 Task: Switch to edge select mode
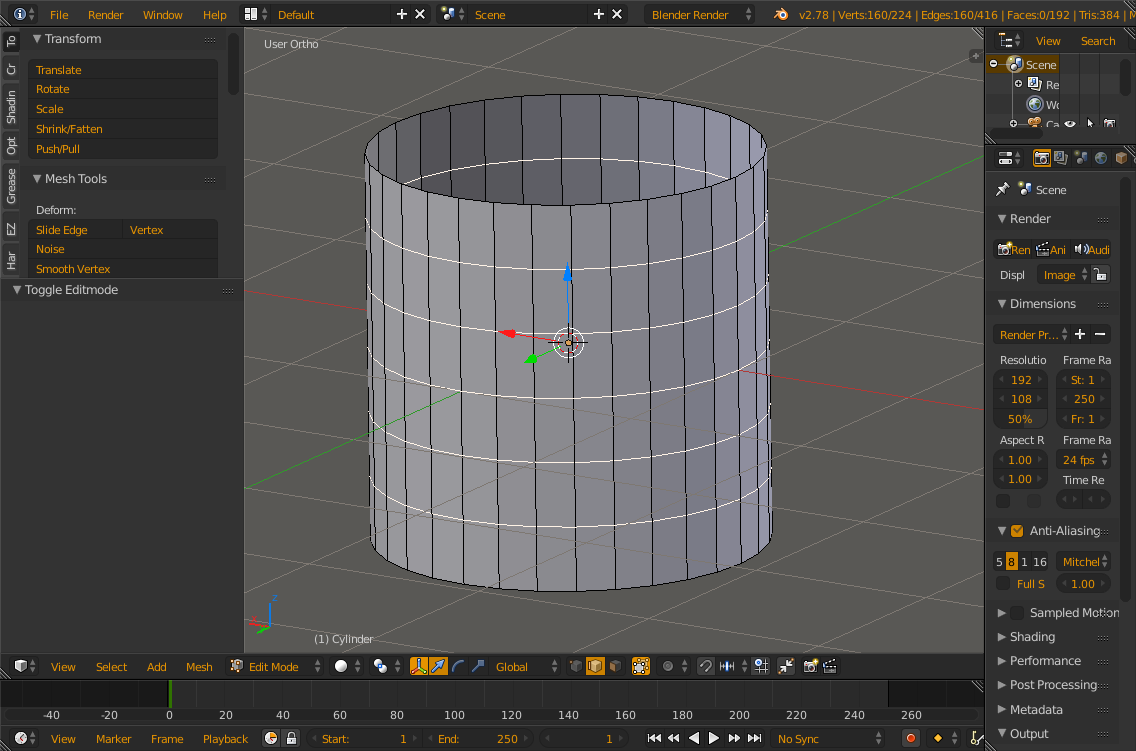pyautogui.click(x=595, y=666)
